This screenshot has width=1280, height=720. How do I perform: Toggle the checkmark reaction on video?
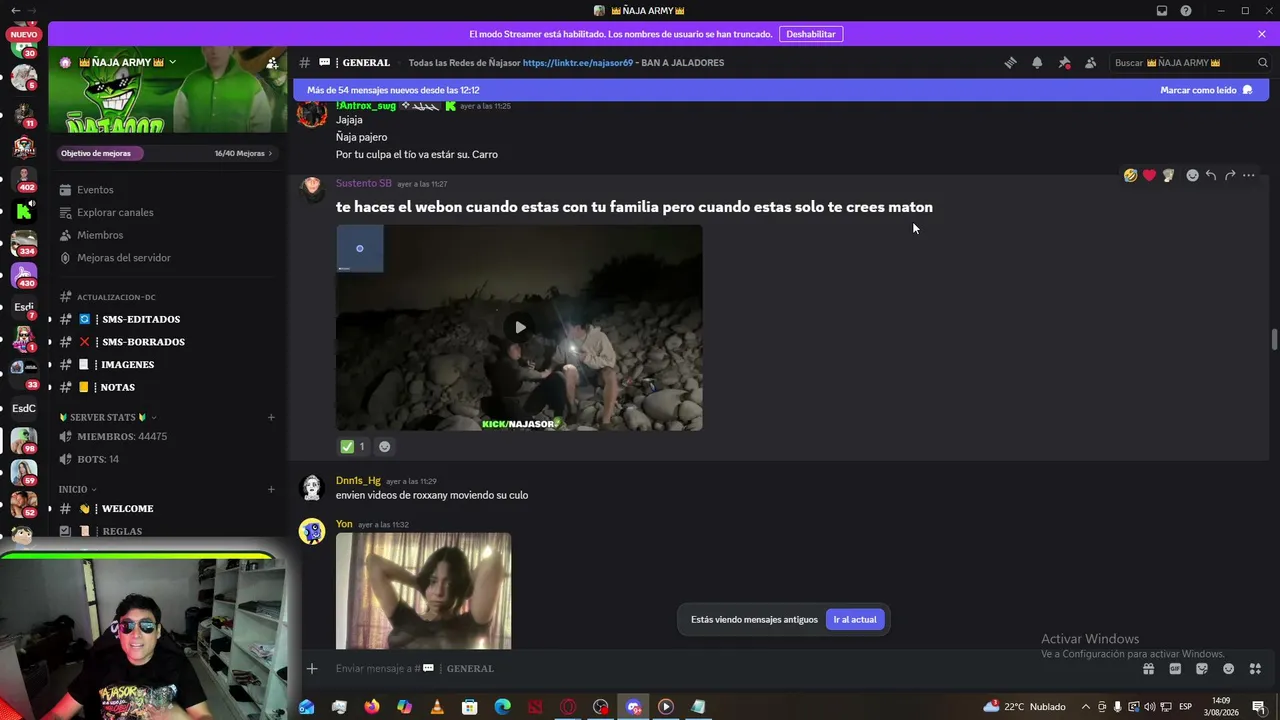coord(352,447)
